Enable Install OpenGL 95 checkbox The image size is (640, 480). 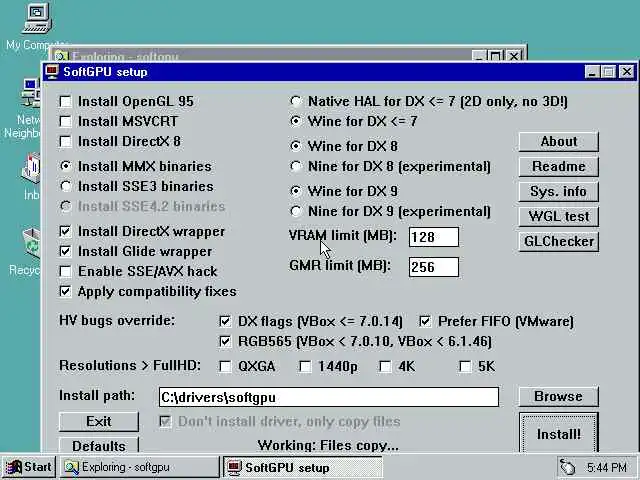point(65,101)
